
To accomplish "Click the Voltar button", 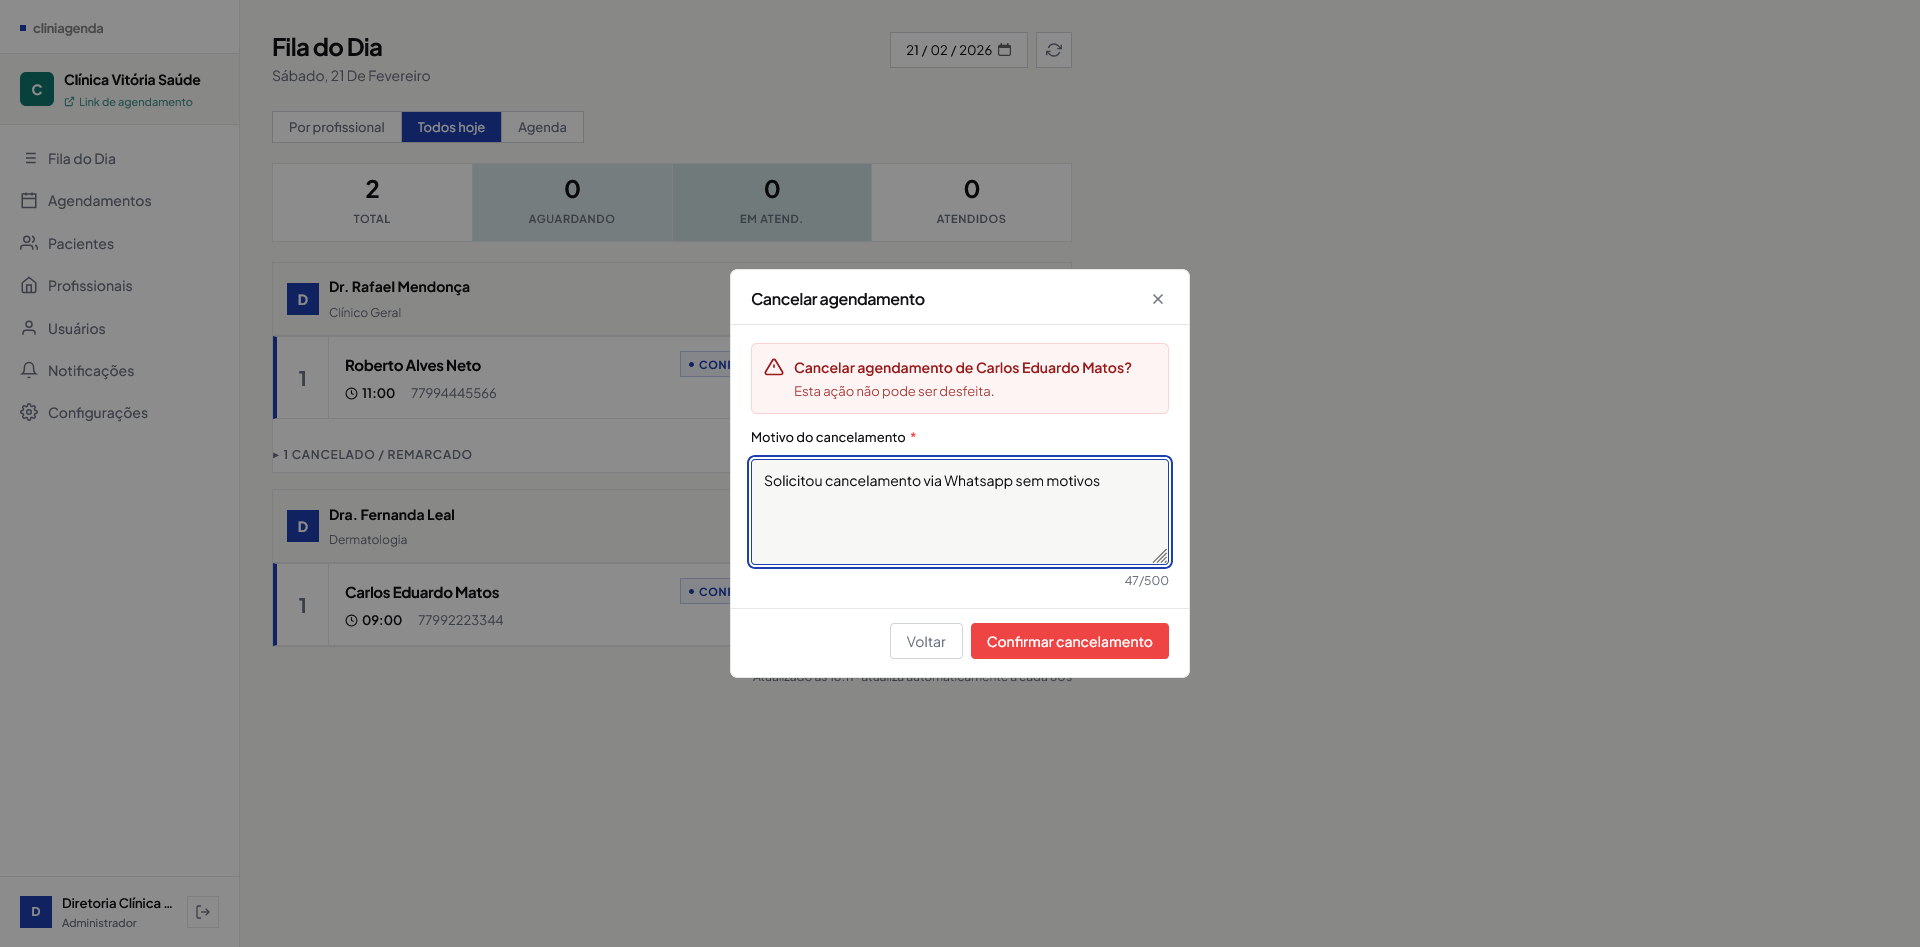I will (925, 641).
